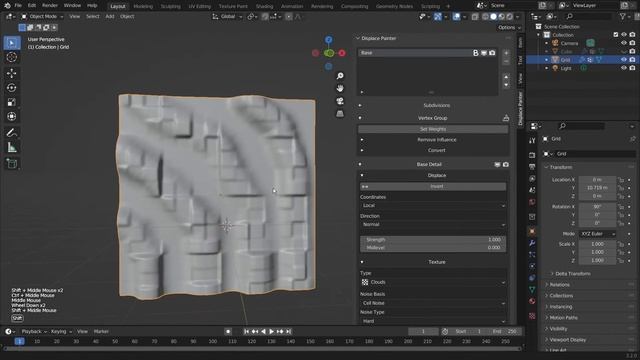Click the viewport zoom magnifier icon

click(340, 76)
